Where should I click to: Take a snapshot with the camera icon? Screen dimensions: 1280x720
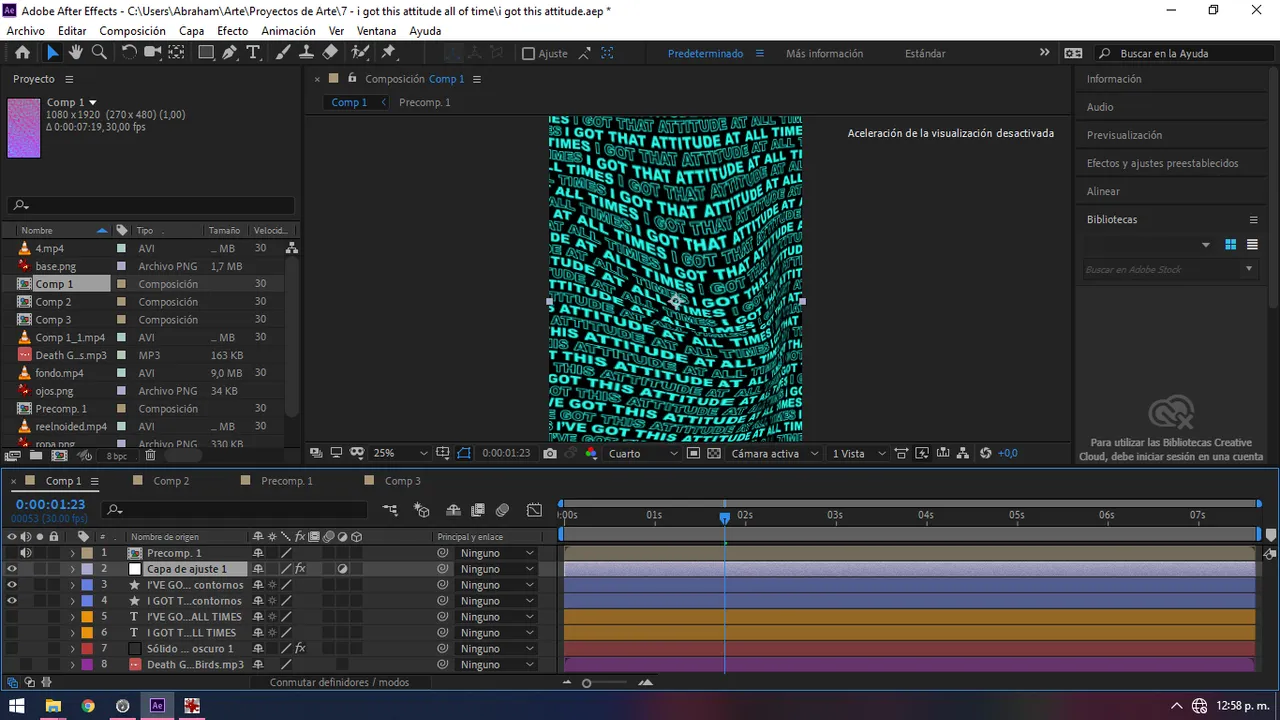pyautogui.click(x=549, y=453)
